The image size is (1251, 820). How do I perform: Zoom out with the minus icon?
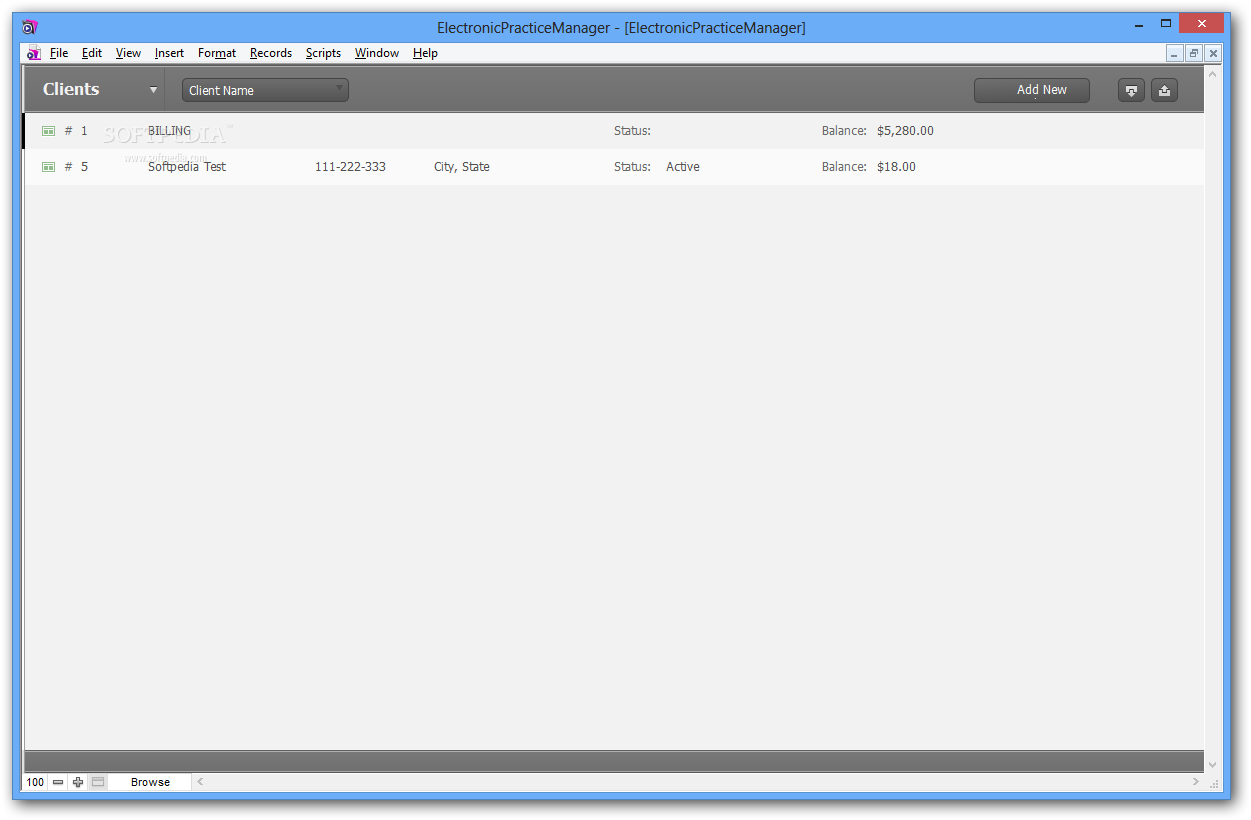(x=58, y=782)
